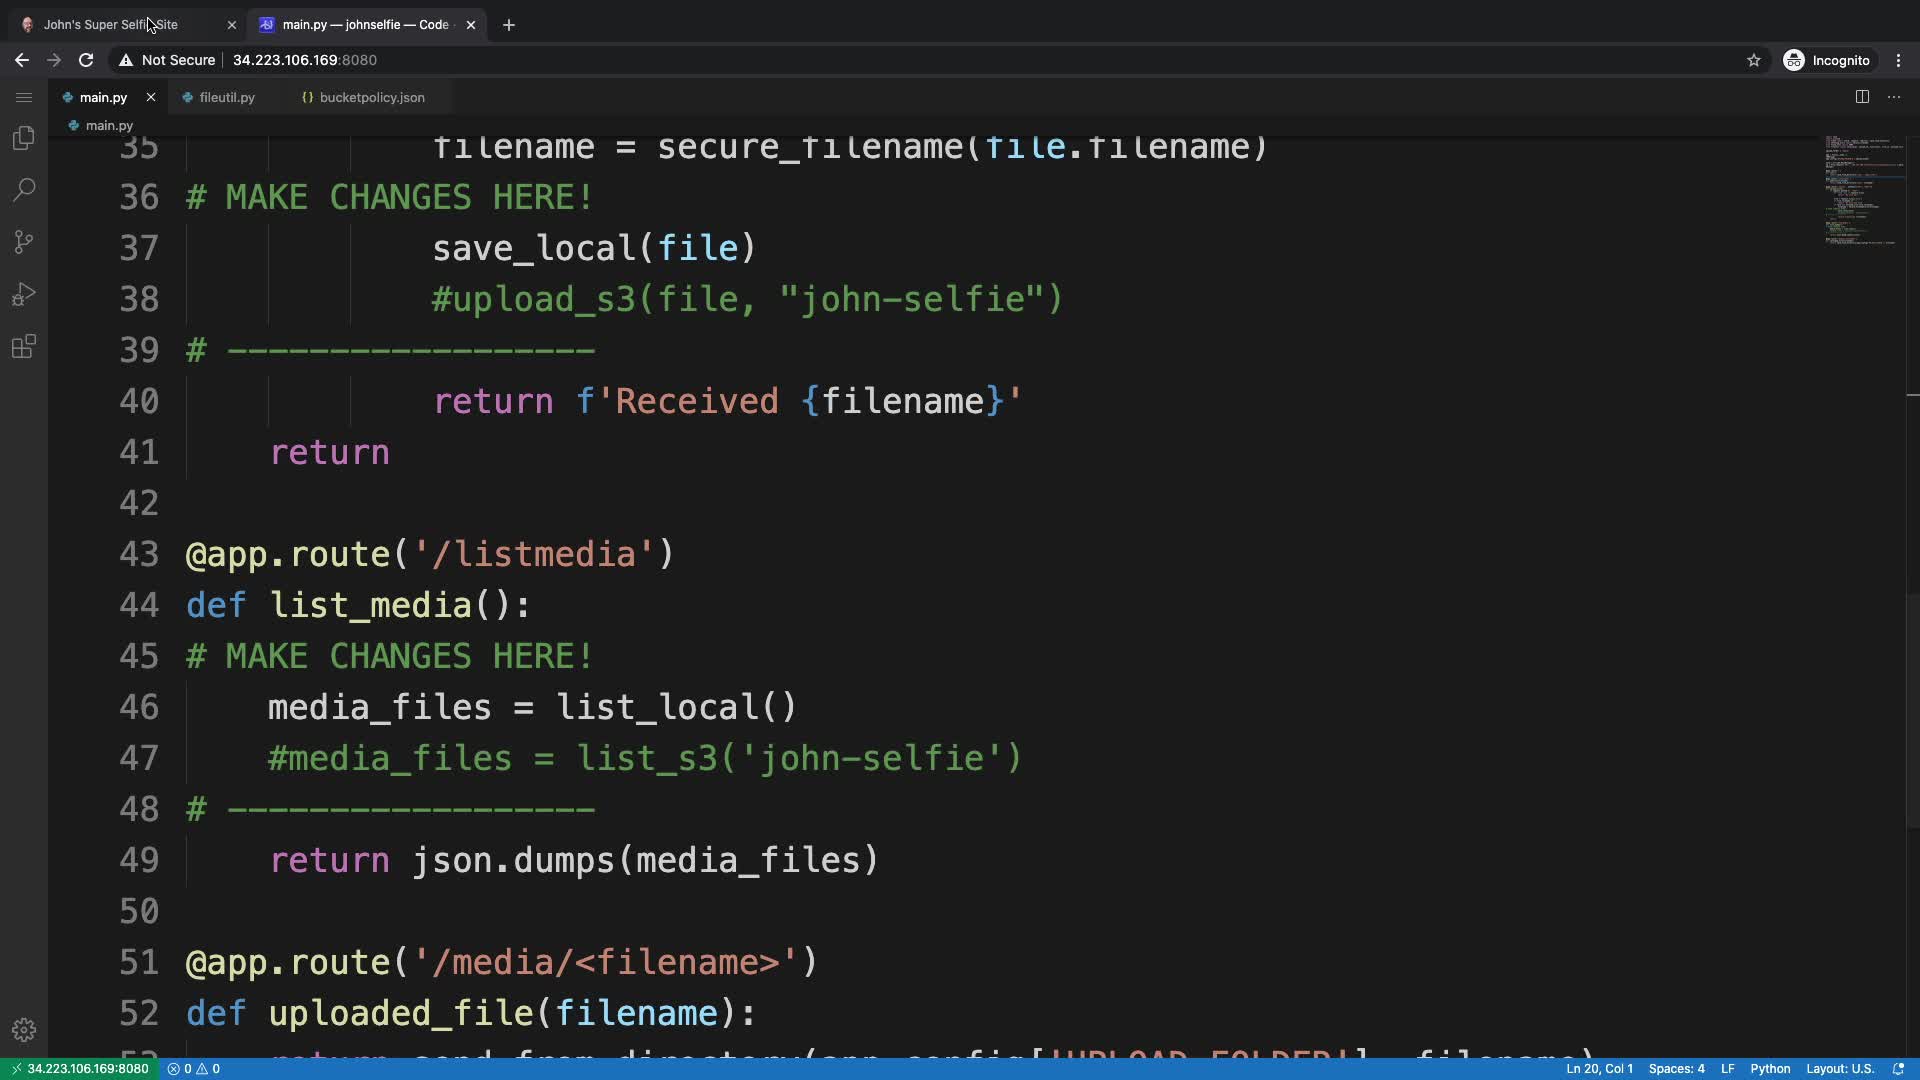Open the Run and Debug view
Viewport: 1920px width, 1080px height.
24,294
